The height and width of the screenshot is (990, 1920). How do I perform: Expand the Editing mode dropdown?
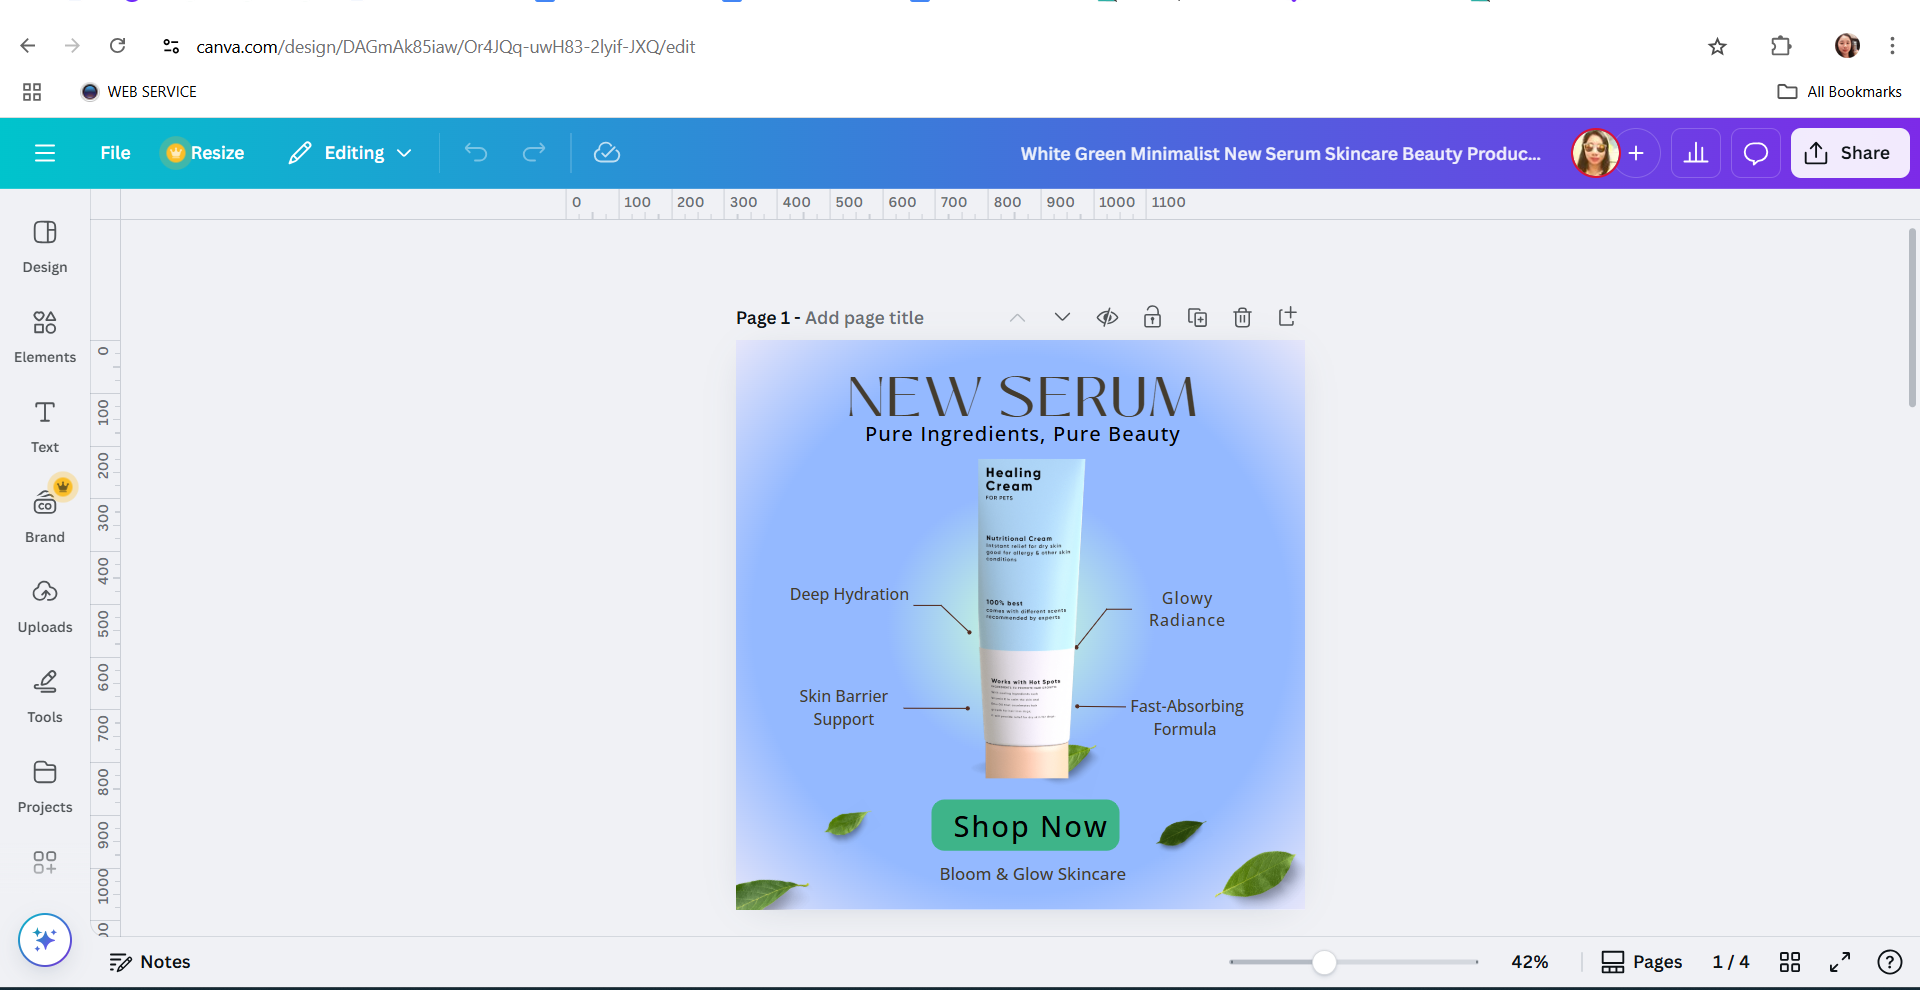pyautogui.click(x=350, y=153)
